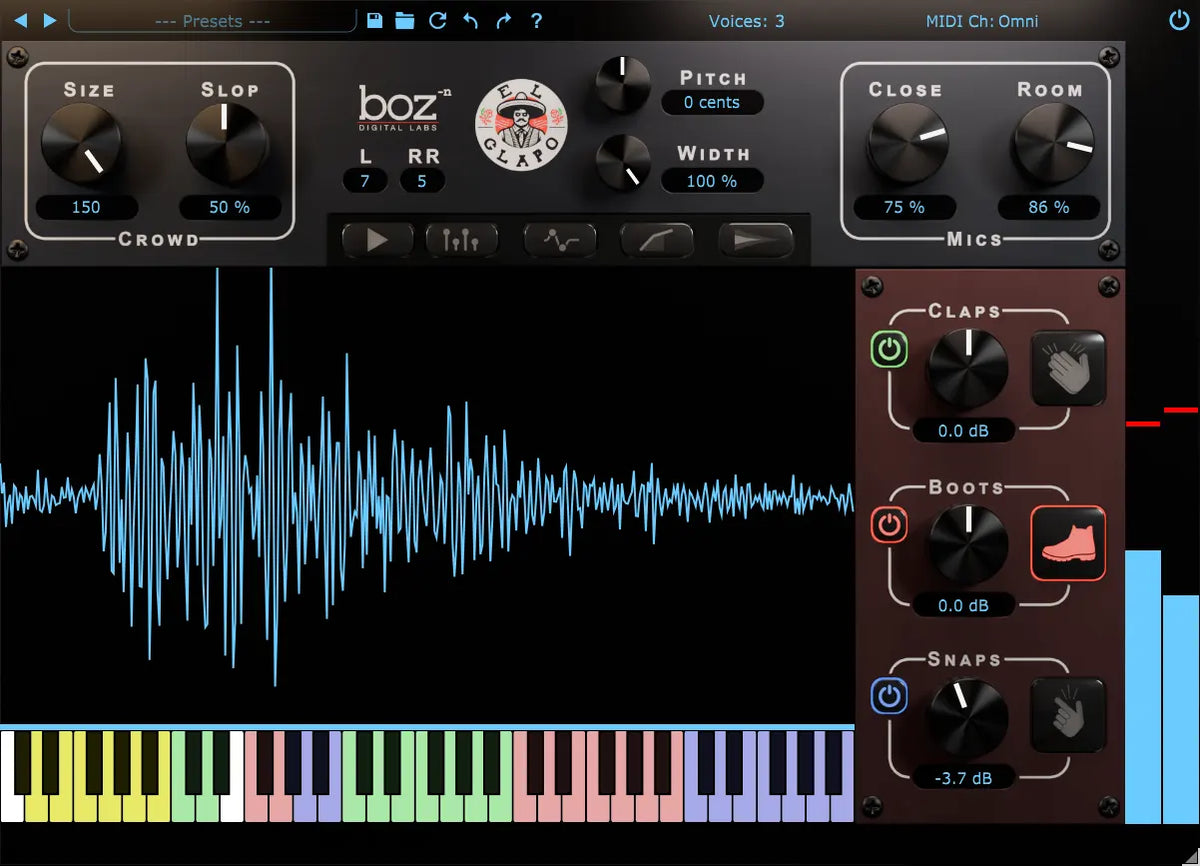This screenshot has height=866, width=1200.
Task: Switch to the mixer faders tab
Action: point(461,241)
